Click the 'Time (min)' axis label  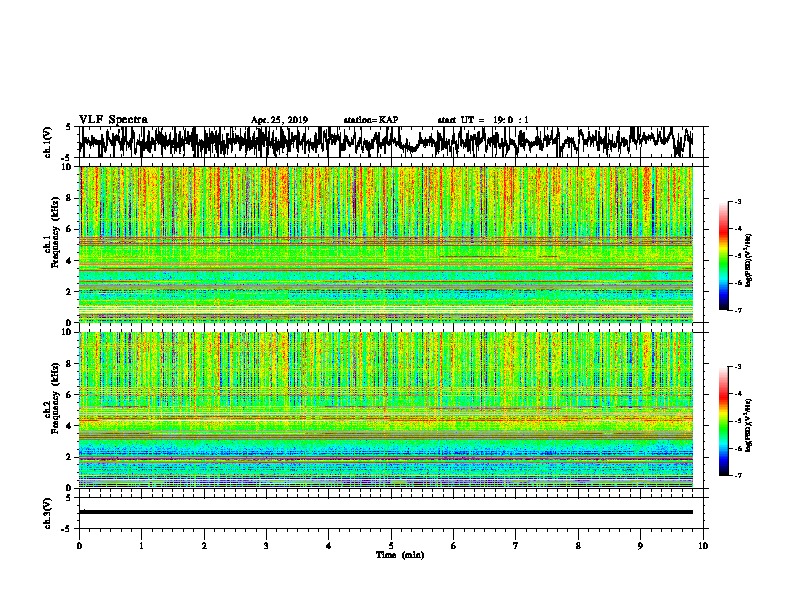(400, 555)
